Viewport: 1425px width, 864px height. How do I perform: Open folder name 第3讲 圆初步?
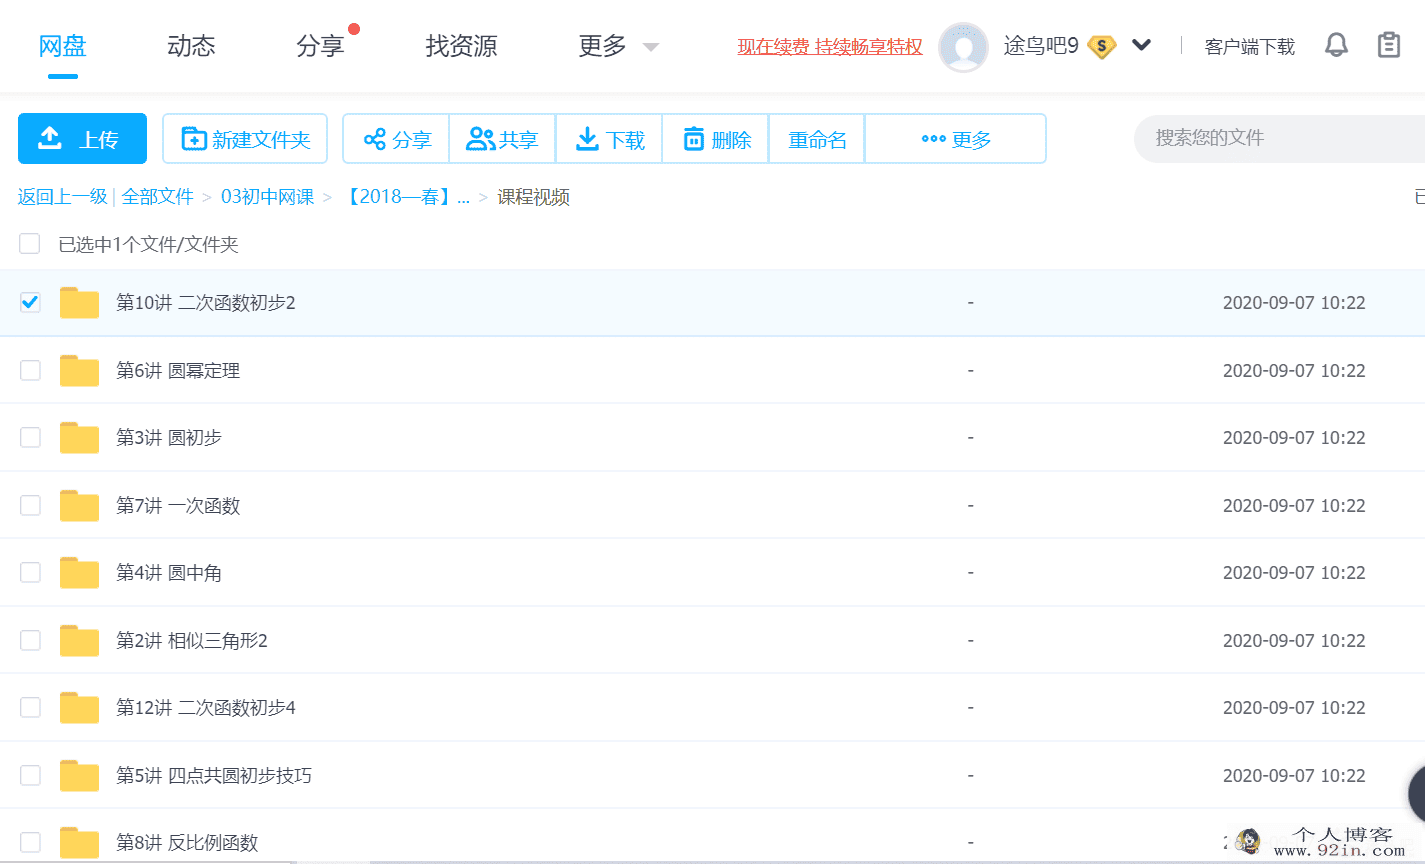tap(169, 437)
